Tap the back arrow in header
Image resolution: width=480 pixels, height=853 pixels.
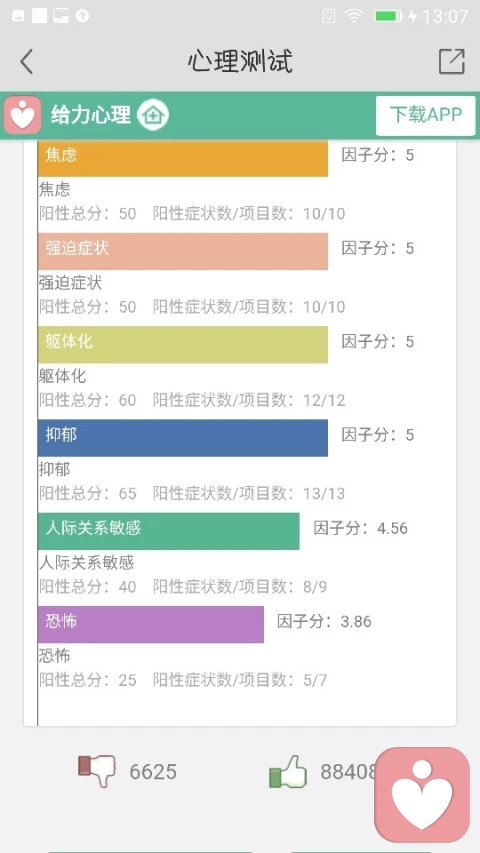coord(26,61)
